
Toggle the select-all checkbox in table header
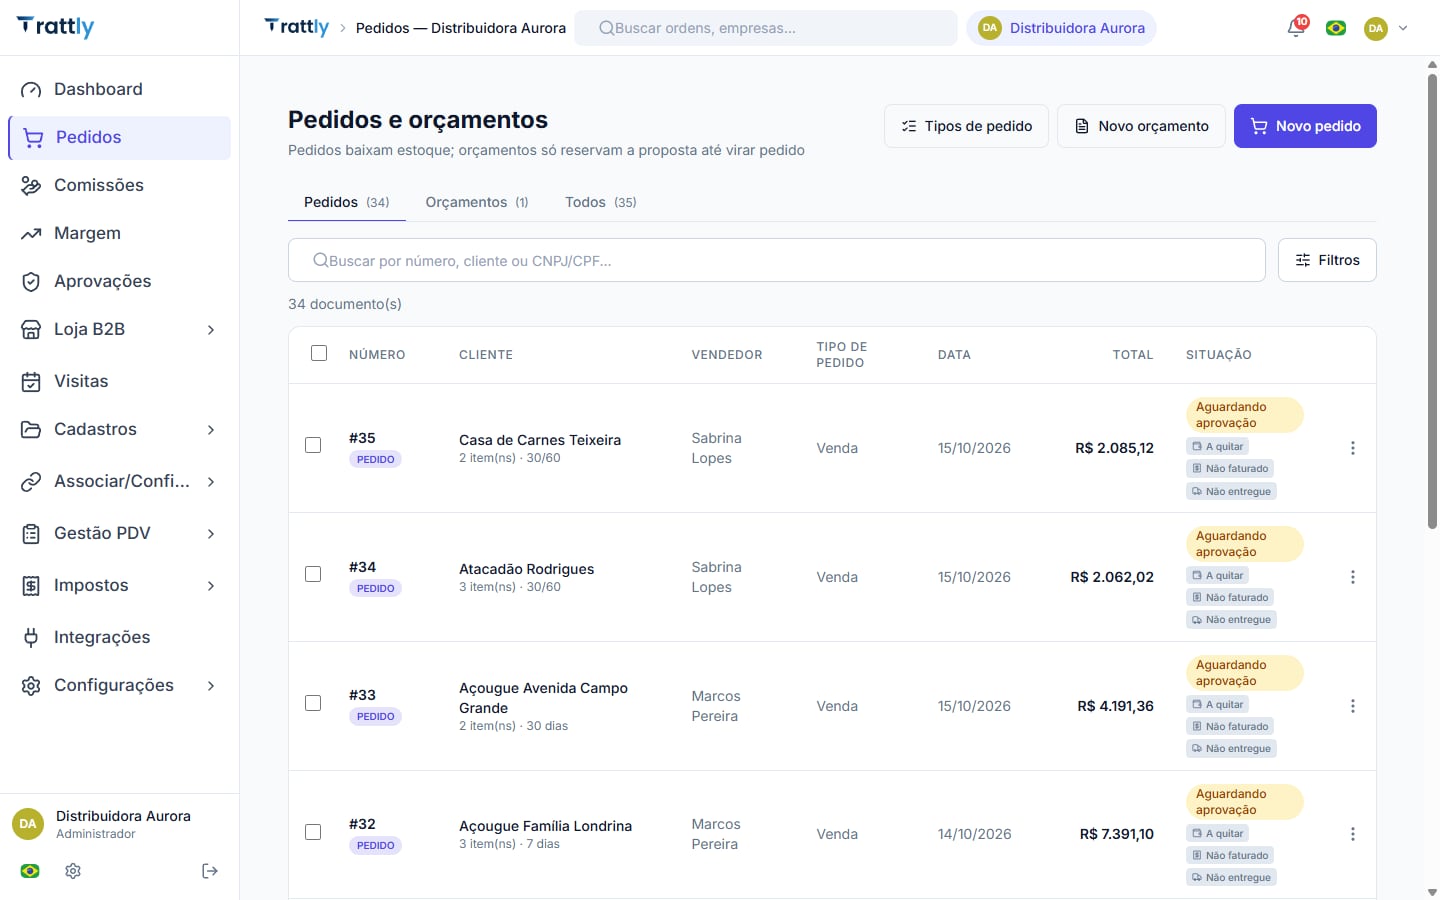coord(319,353)
